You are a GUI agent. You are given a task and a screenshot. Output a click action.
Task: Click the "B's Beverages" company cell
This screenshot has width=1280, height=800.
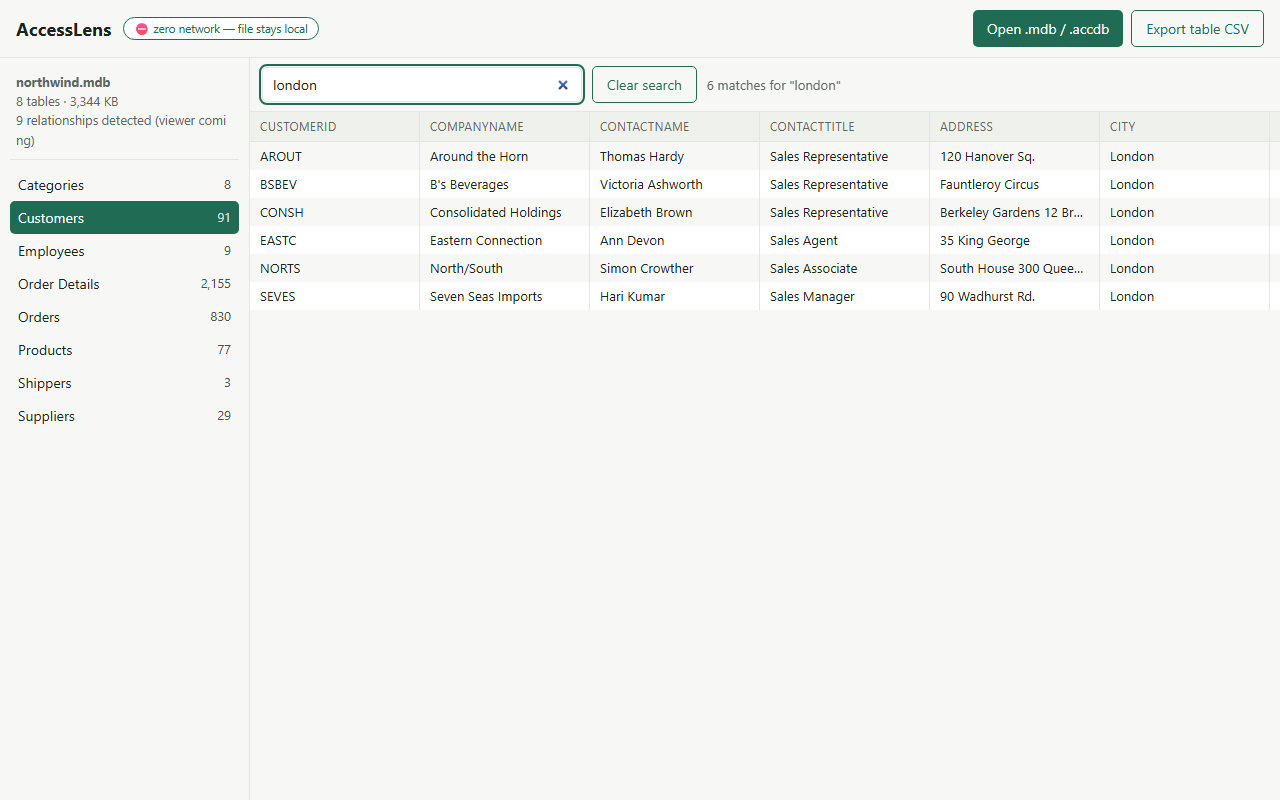[505, 184]
